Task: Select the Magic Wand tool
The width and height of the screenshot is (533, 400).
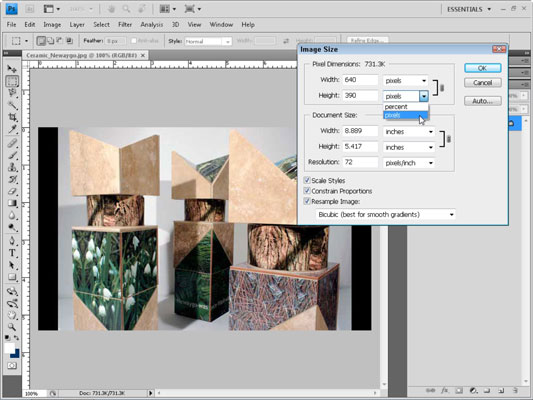Action: (12, 105)
